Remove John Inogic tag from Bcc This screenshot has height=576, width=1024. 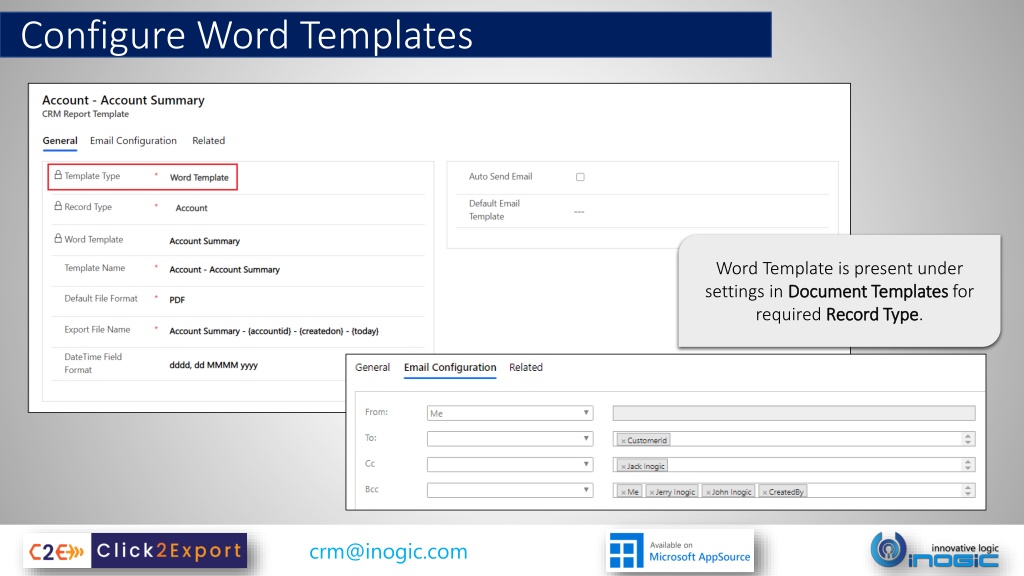[x=708, y=492]
